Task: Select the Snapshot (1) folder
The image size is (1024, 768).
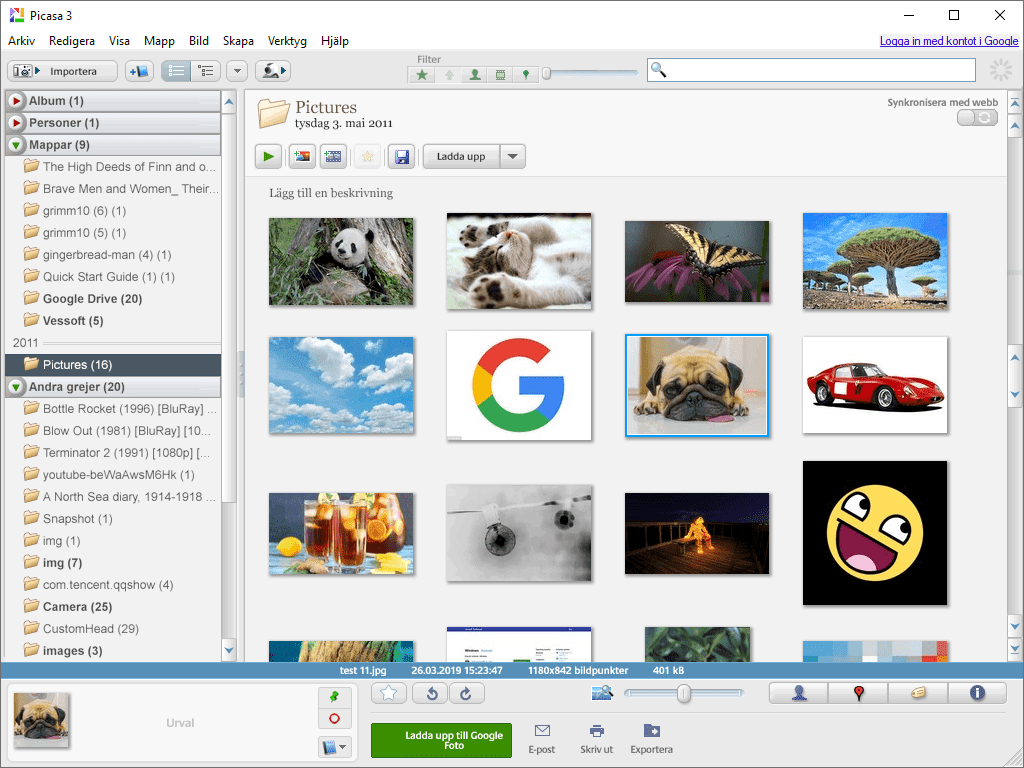Action: [x=77, y=519]
